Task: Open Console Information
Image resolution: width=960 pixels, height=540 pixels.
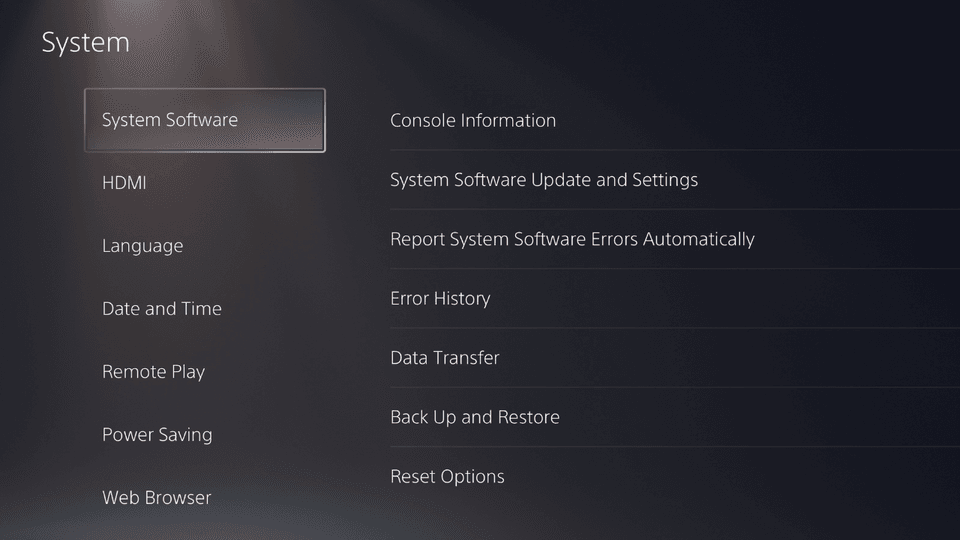Action: (x=675, y=121)
